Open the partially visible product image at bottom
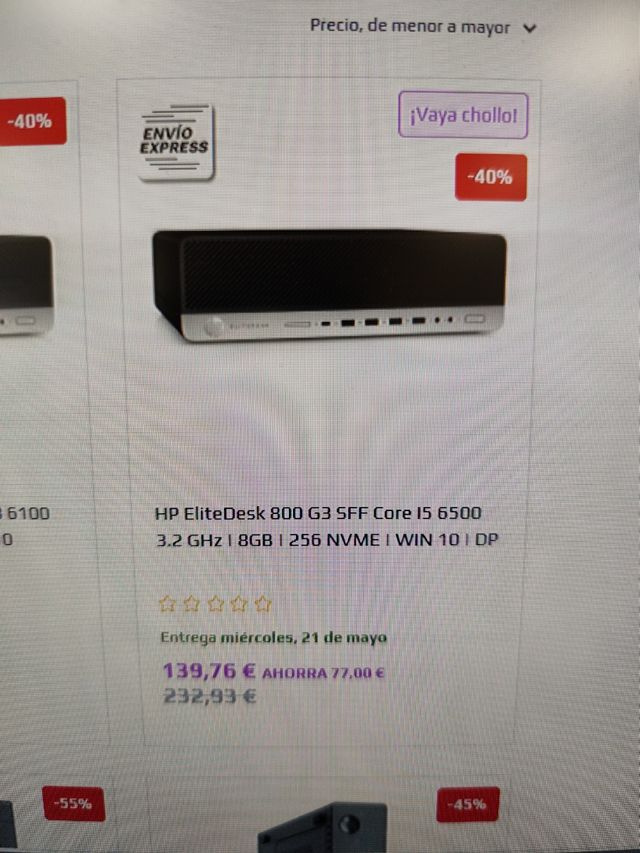 tap(322, 827)
